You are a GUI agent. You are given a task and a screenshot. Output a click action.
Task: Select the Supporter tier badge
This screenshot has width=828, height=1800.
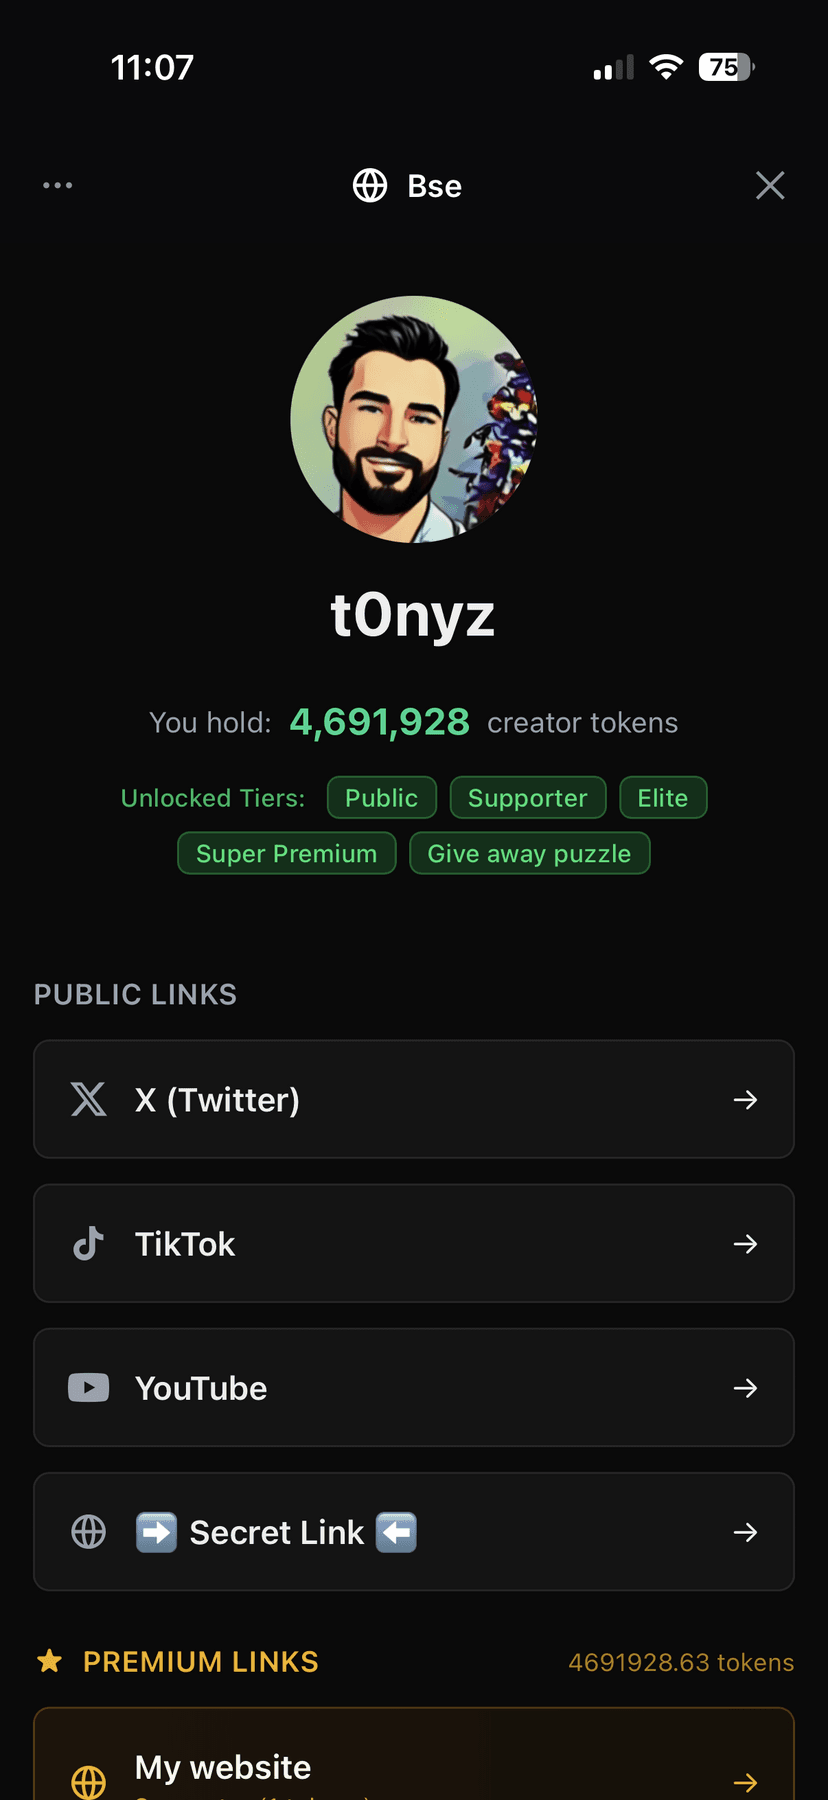[527, 797]
